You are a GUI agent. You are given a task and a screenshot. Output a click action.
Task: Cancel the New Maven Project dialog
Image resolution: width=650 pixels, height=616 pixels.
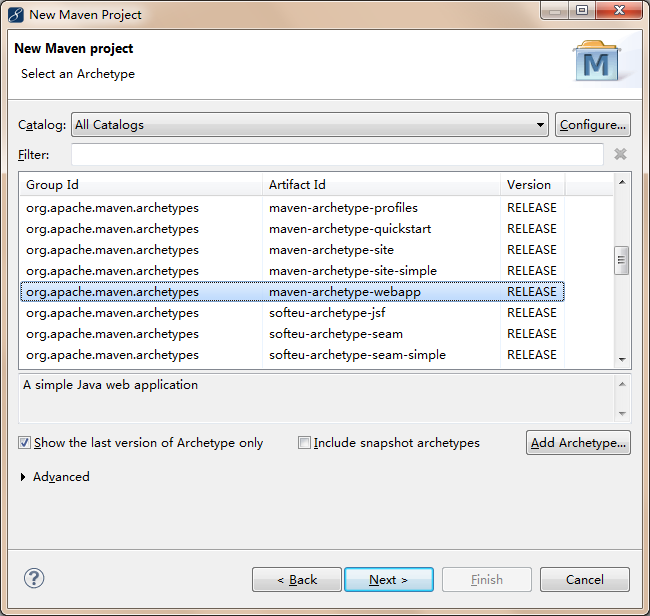[585, 580]
